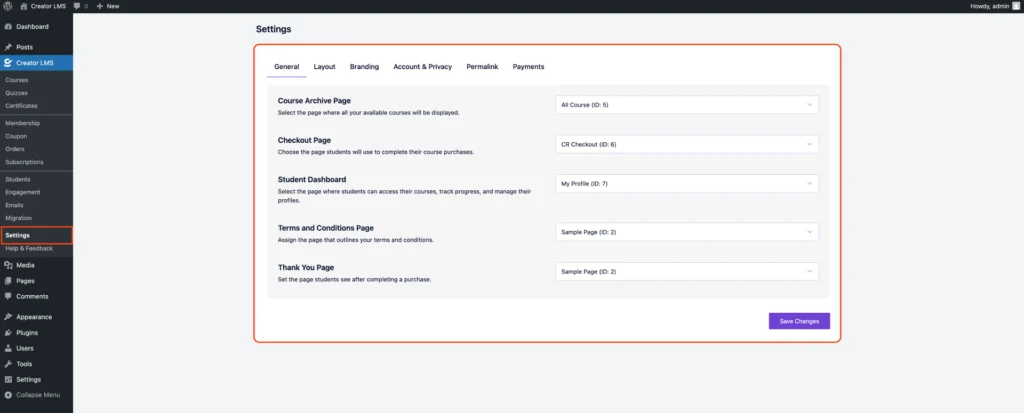1024x413 pixels.
Task: Click the Settings page heading
Action: (x=274, y=29)
